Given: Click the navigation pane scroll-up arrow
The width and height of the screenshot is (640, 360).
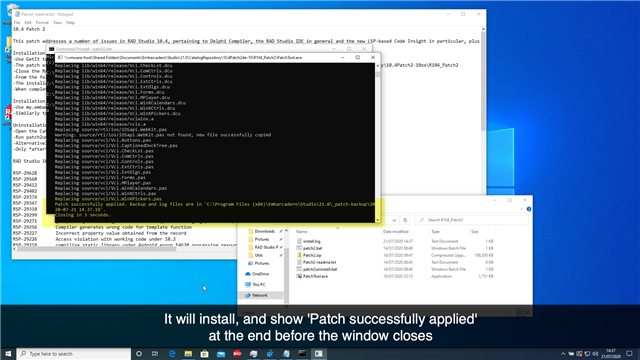Looking at the screenshot, I should 286,231.
